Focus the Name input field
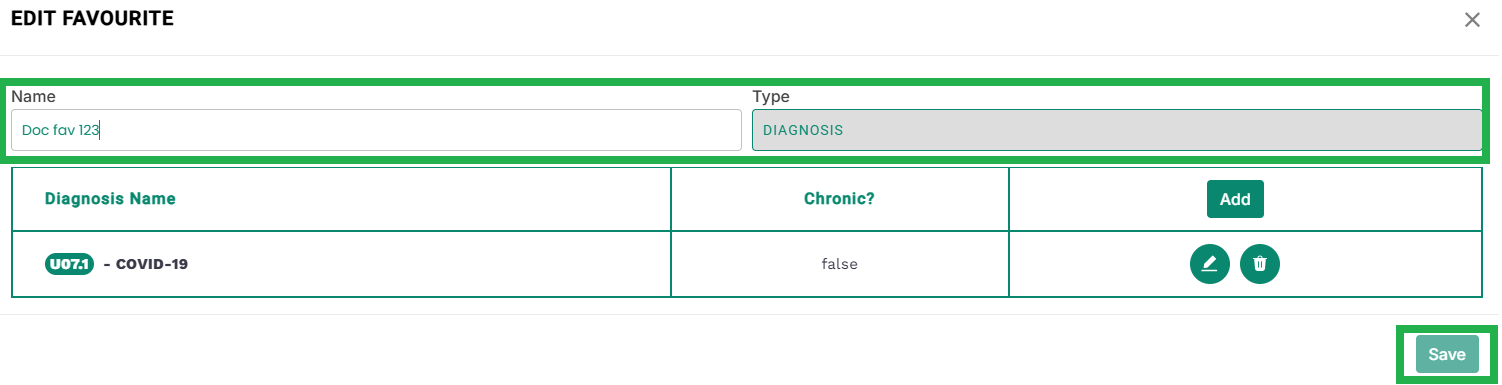 [376, 130]
